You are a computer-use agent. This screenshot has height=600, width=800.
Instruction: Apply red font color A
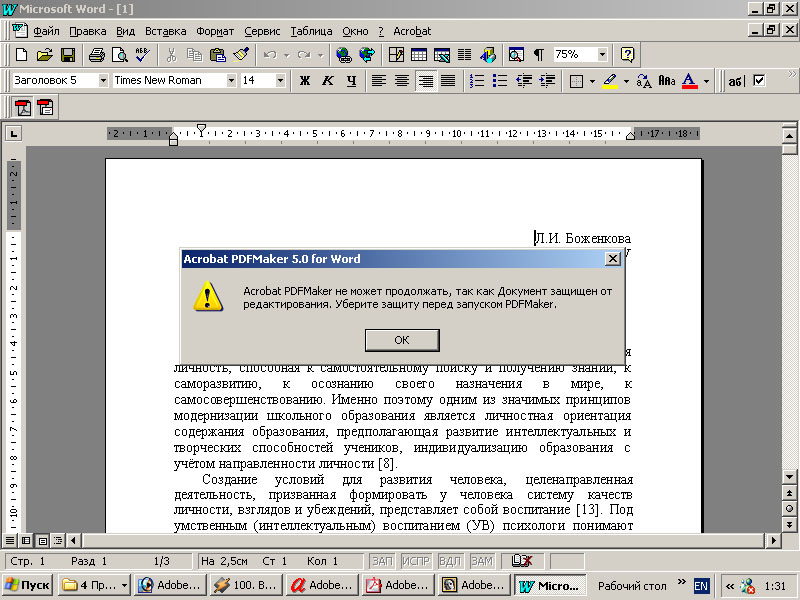pos(689,81)
